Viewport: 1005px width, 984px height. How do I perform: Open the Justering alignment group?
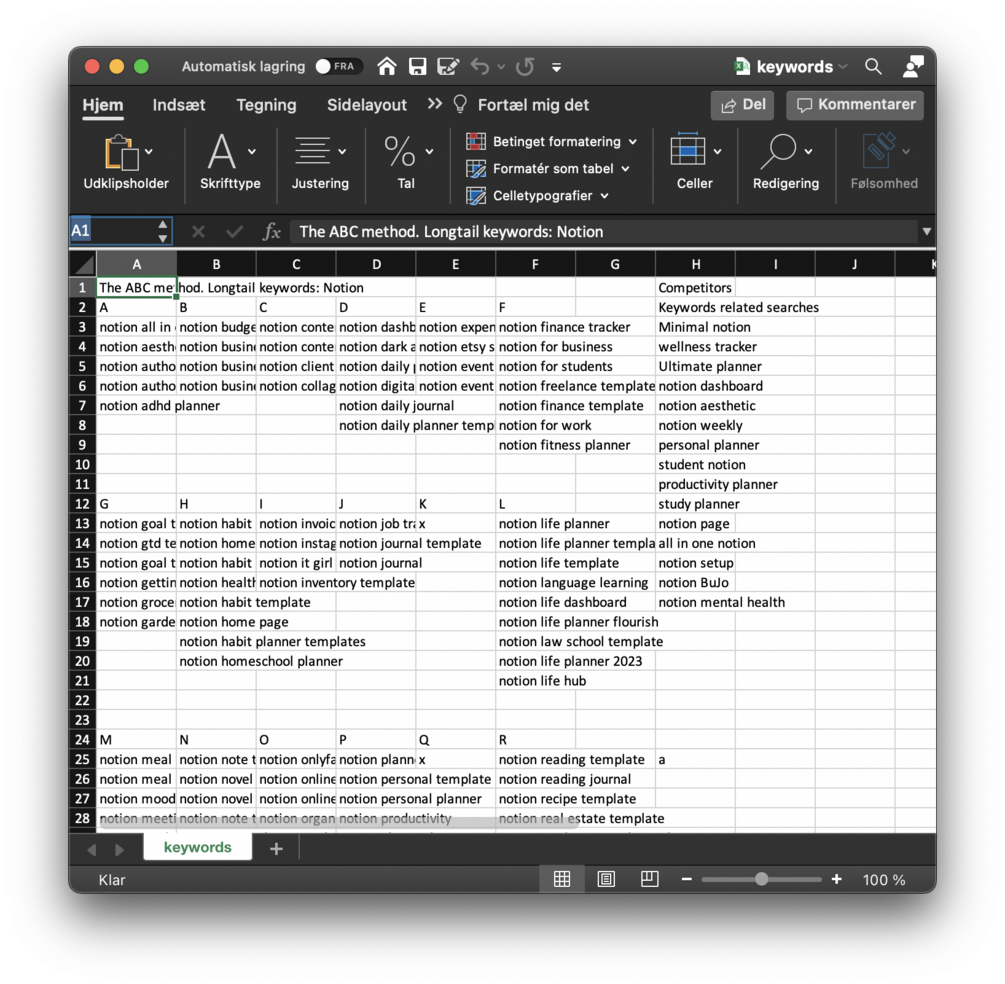click(x=320, y=162)
